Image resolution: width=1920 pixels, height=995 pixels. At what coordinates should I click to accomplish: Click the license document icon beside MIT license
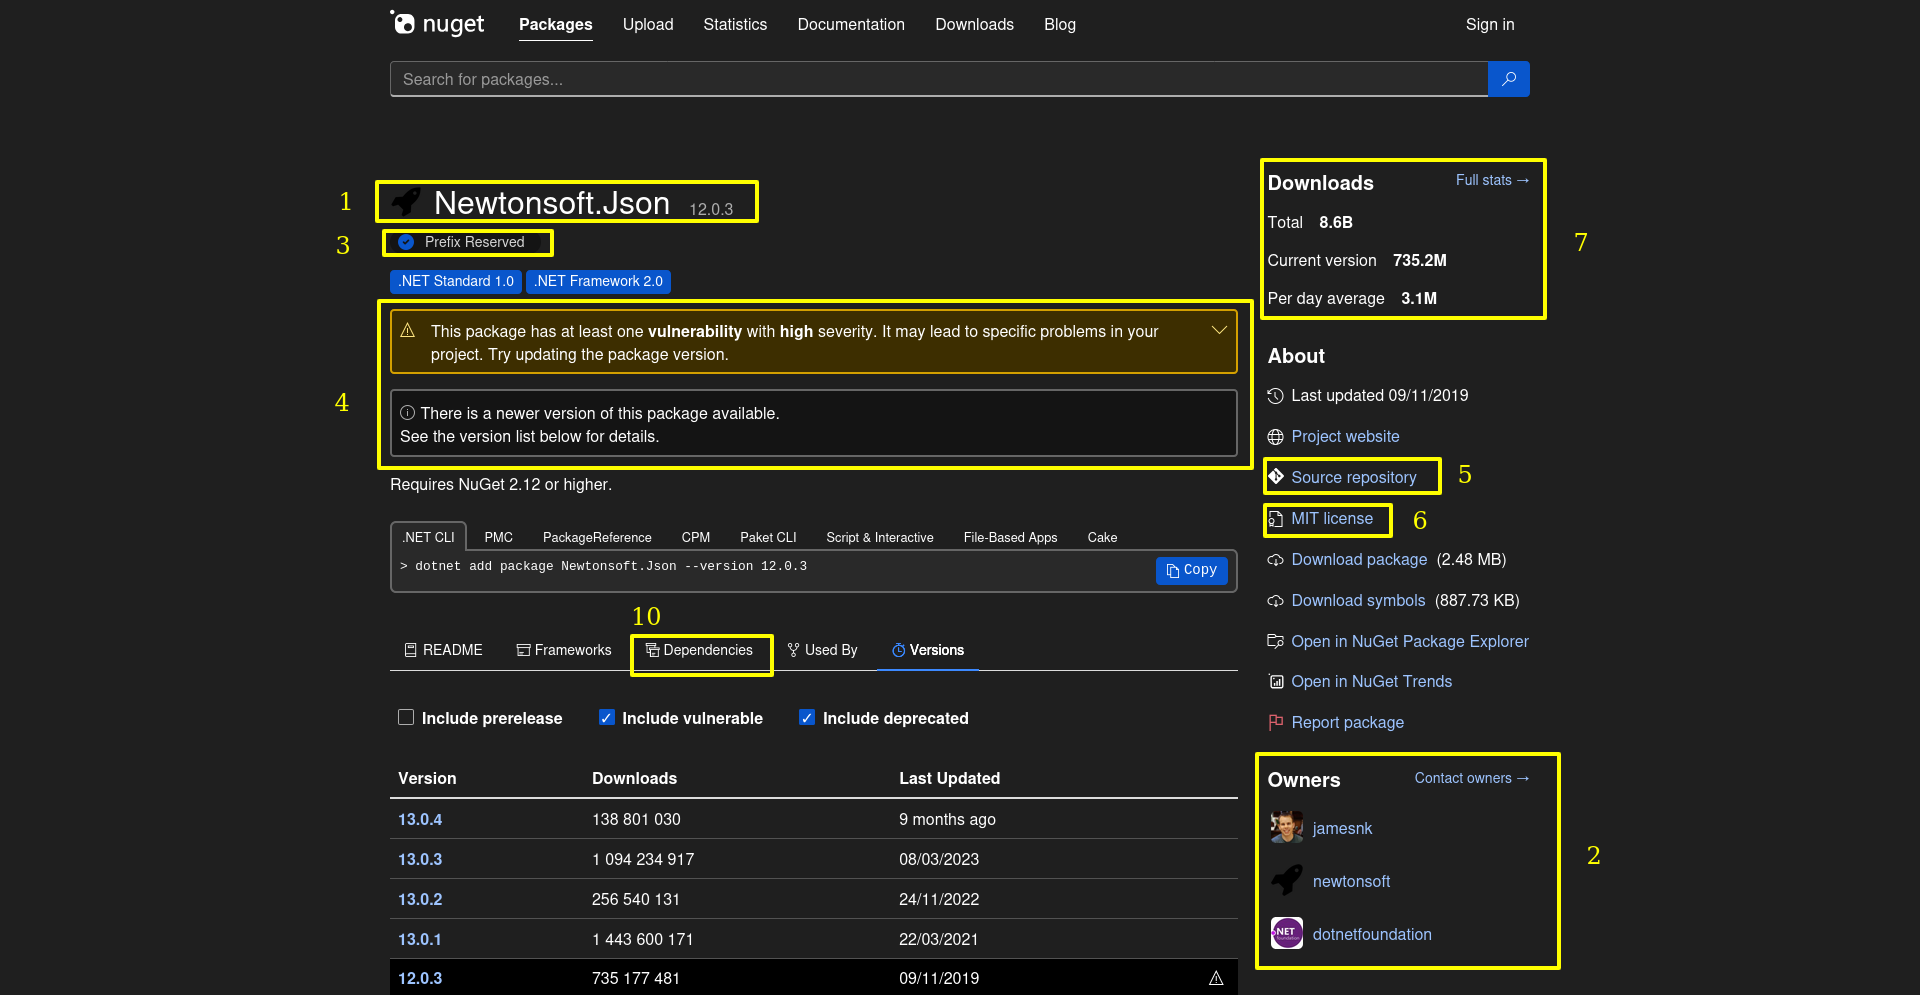tap(1276, 519)
